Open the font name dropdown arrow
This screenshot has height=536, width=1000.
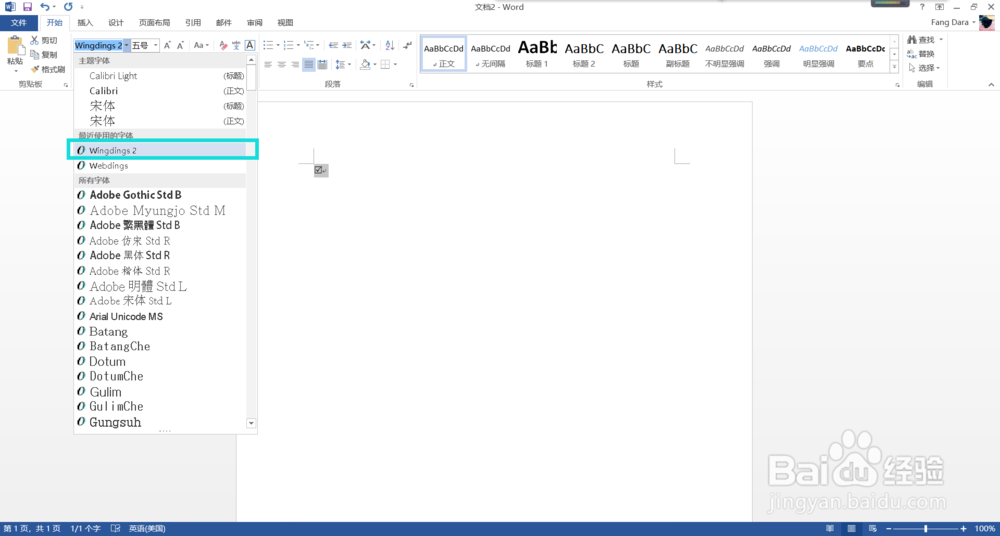(x=127, y=45)
